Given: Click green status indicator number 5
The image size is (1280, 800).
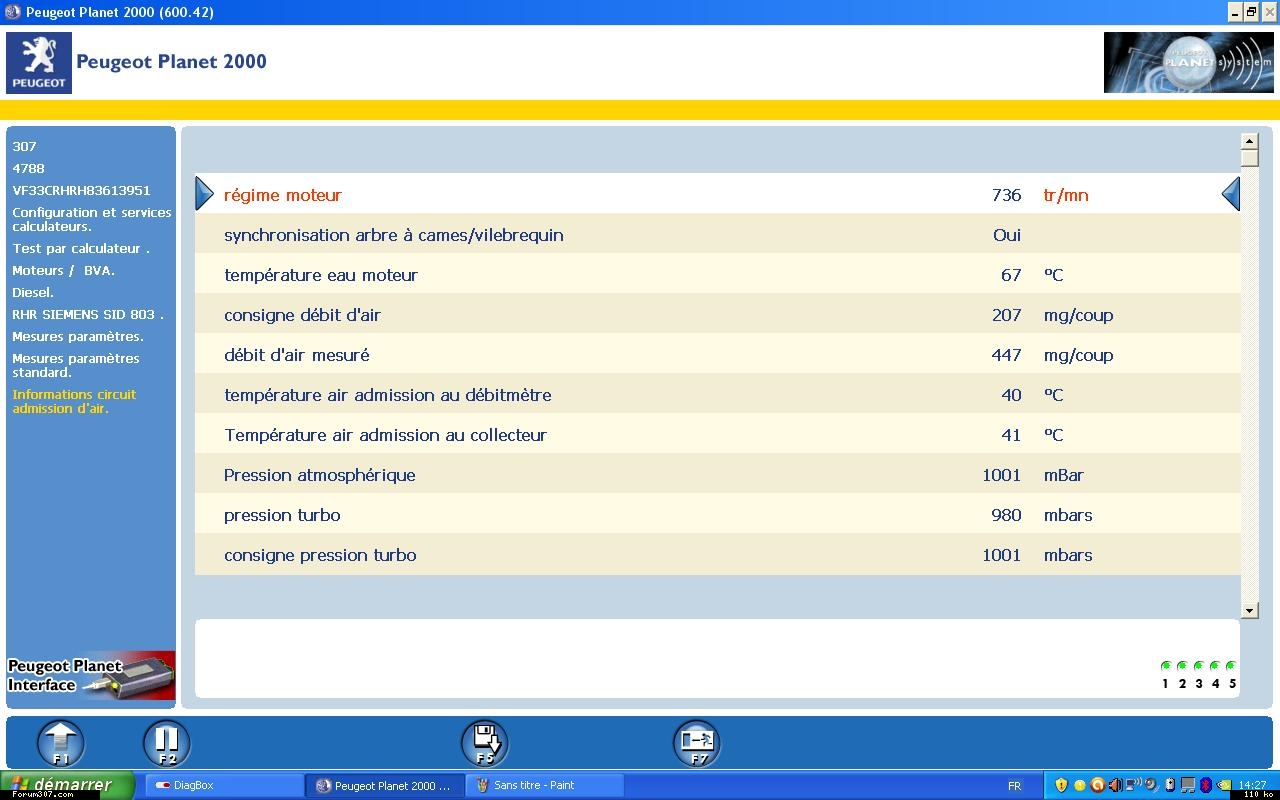Looking at the screenshot, I should [1231, 666].
